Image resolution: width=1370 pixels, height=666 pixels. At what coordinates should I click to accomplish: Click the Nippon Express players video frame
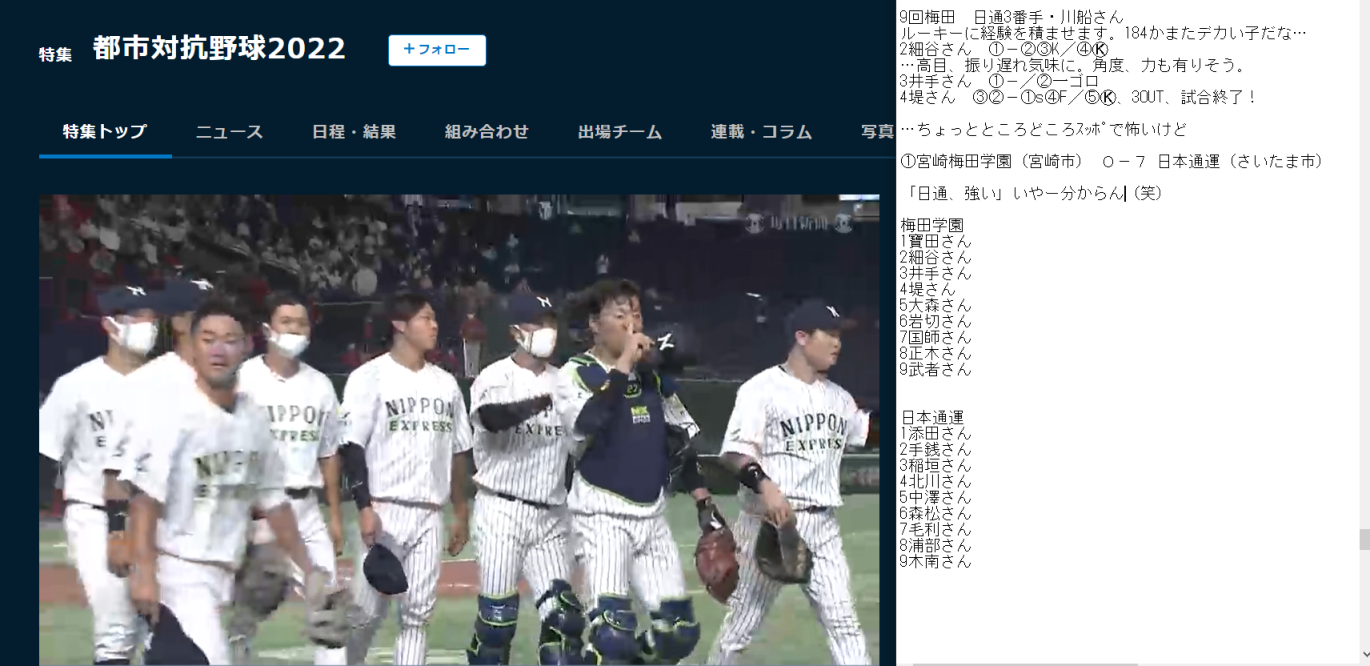459,430
